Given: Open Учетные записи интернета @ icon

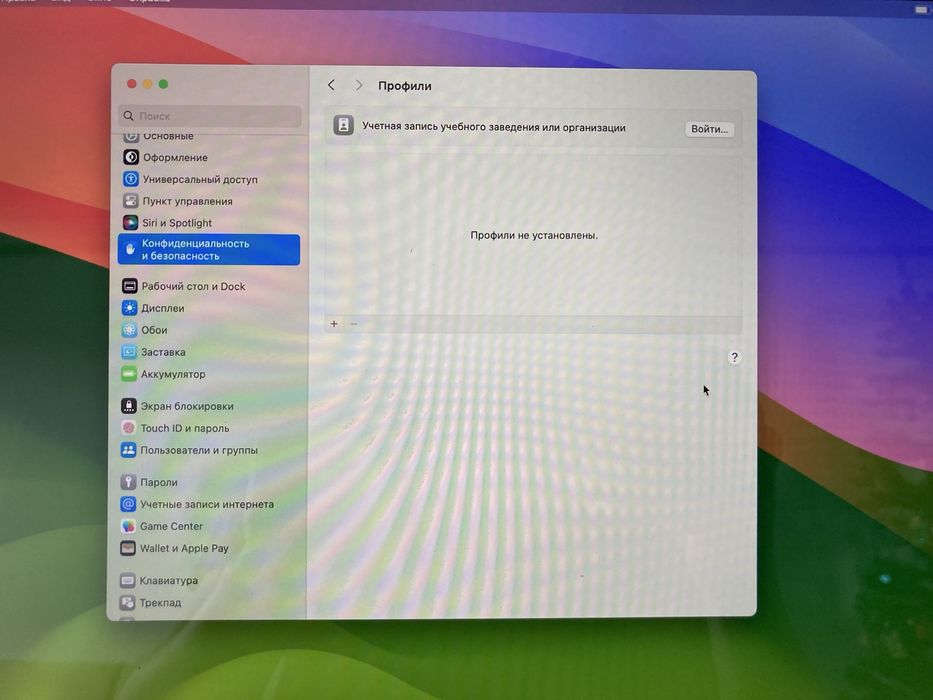Looking at the screenshot, I should 128,504.
